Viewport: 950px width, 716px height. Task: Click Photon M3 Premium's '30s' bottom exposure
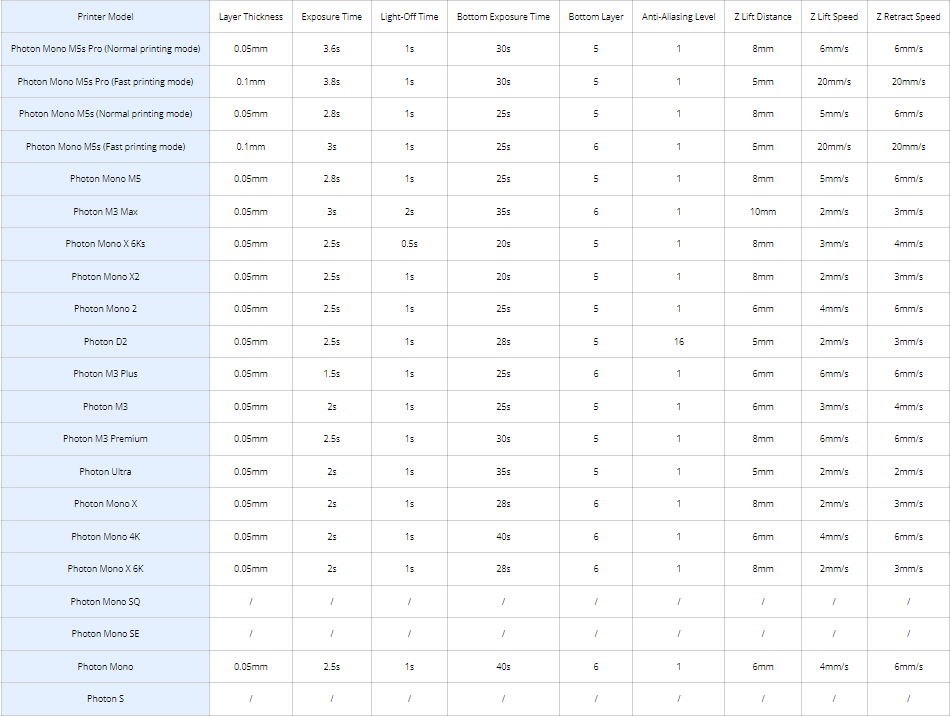click(503, 439)
